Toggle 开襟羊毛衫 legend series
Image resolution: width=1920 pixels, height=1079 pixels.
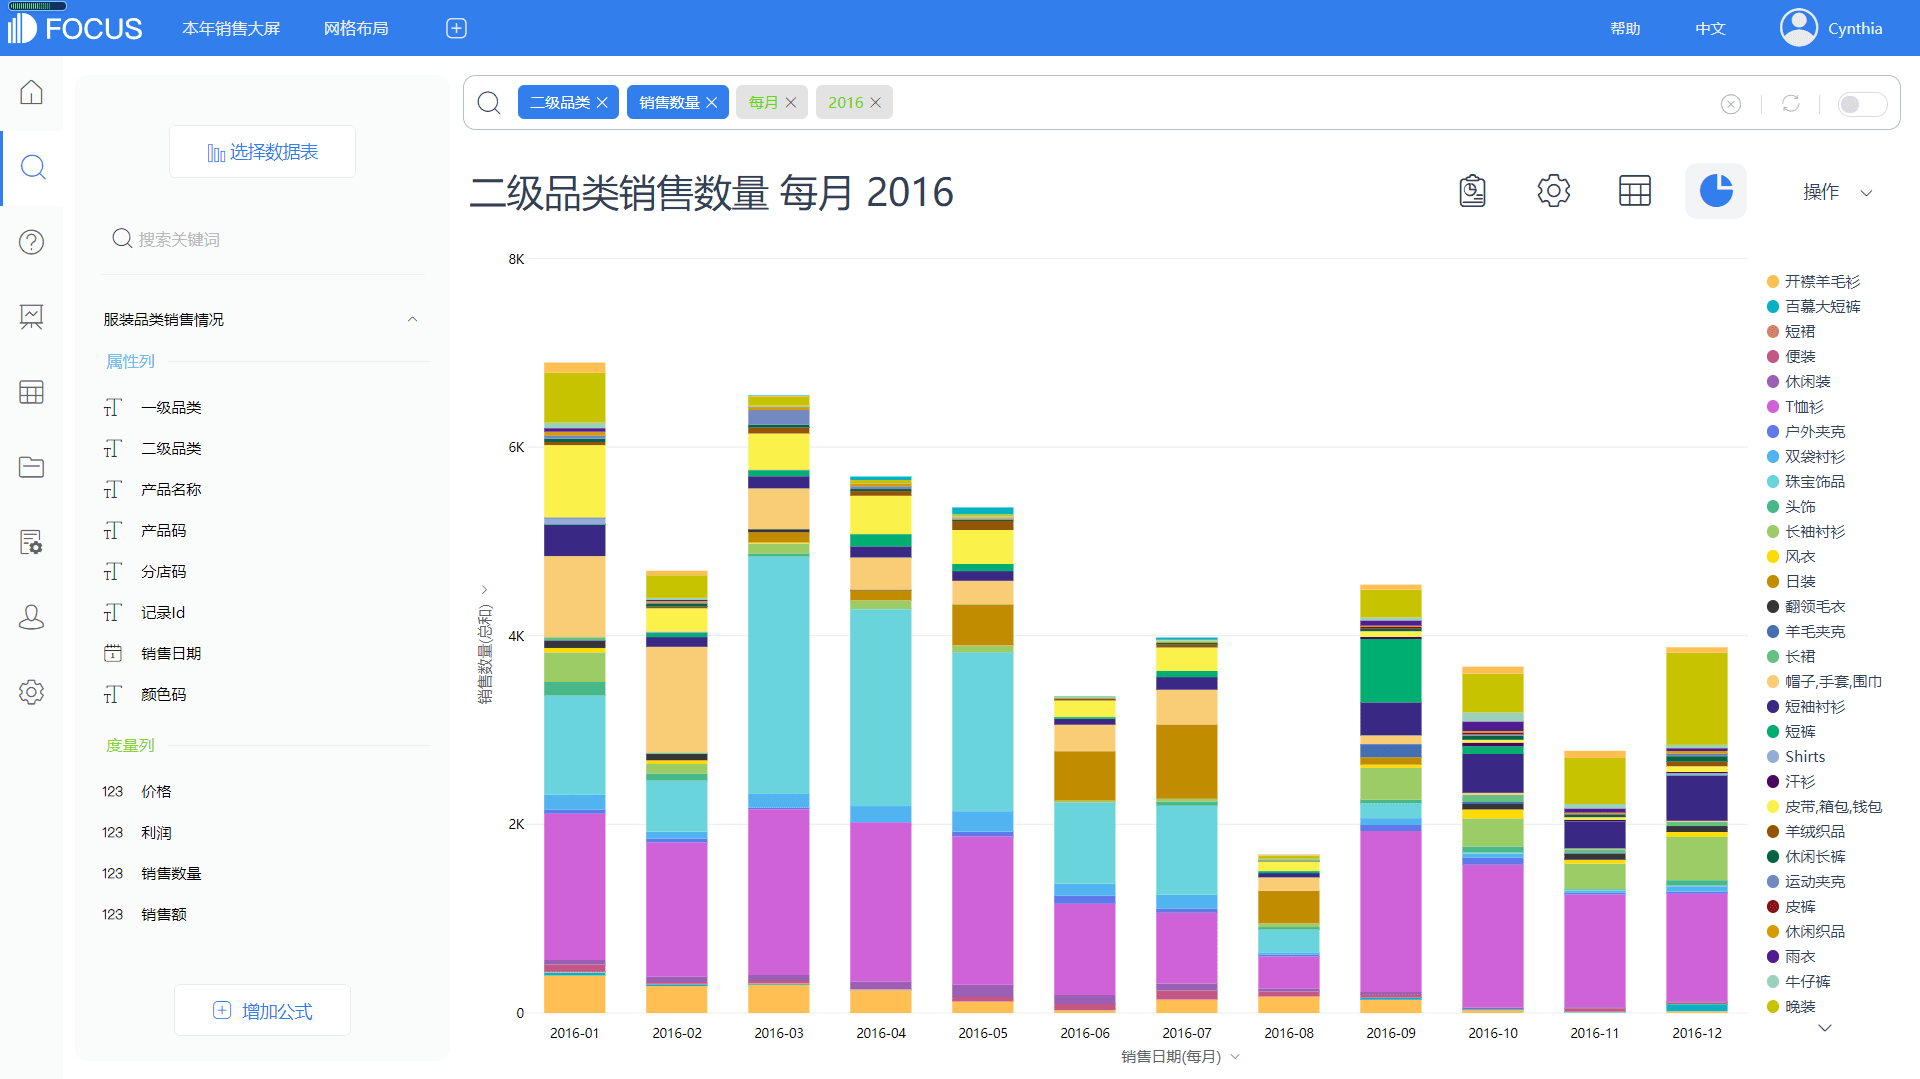click(x=1813, y=282)
